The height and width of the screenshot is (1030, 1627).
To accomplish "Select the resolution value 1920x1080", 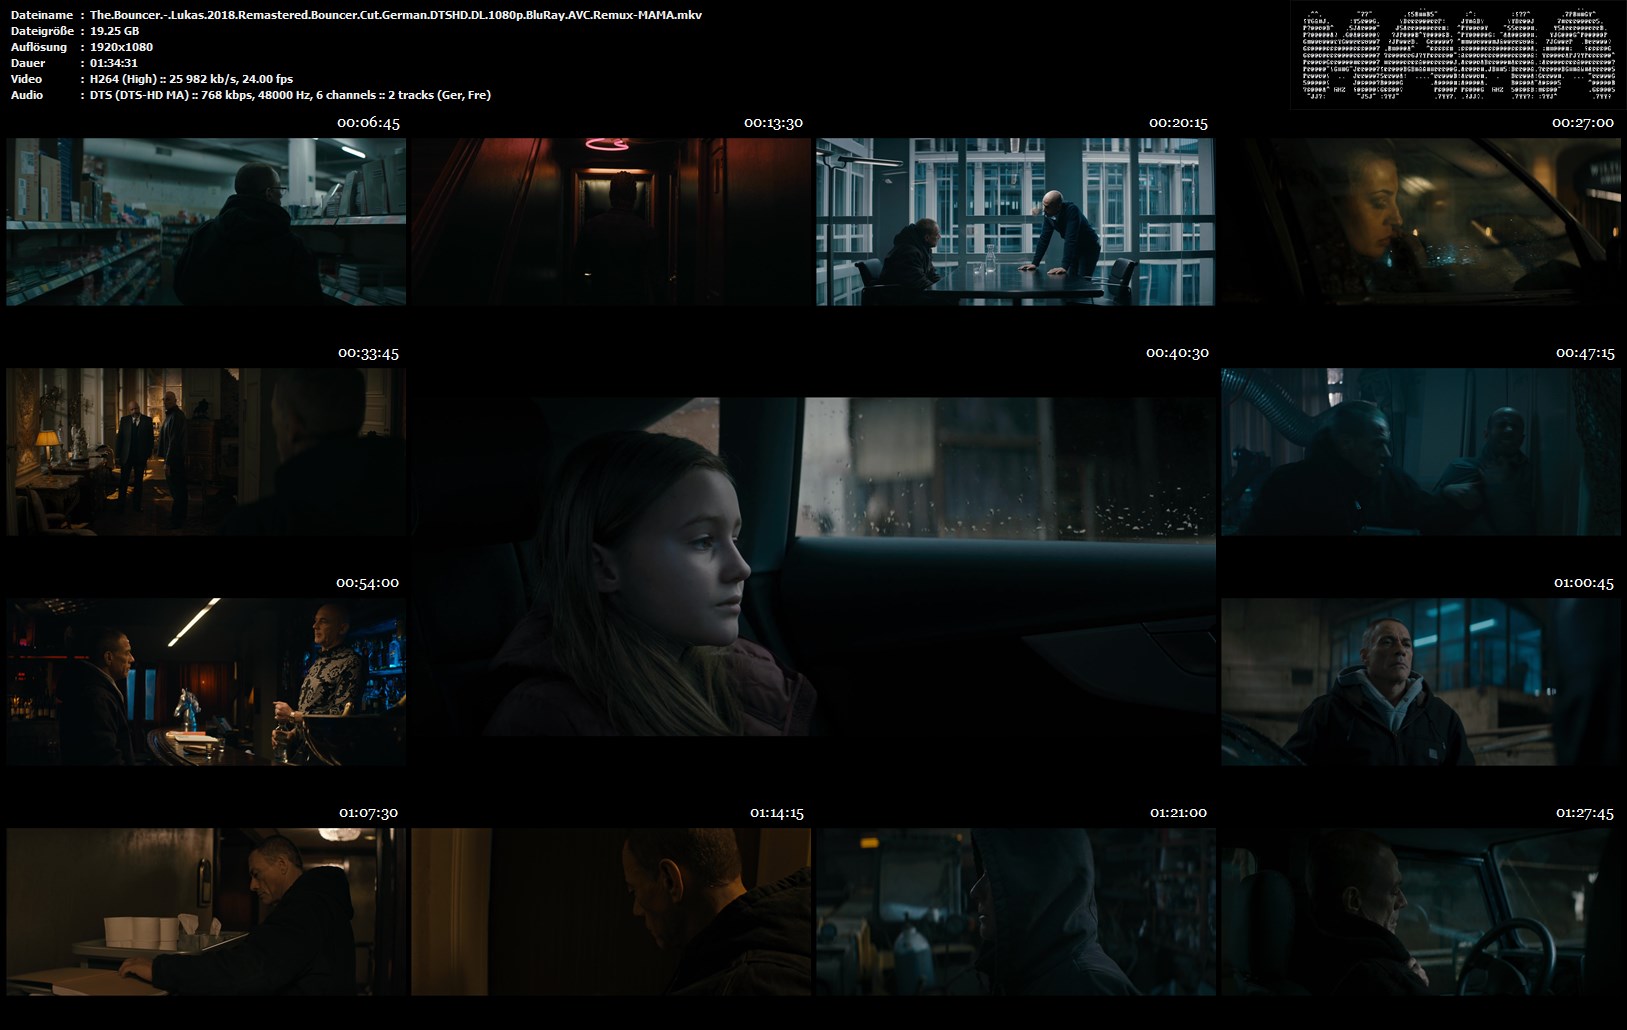I will pyautogui.click(x=122, y=47).
